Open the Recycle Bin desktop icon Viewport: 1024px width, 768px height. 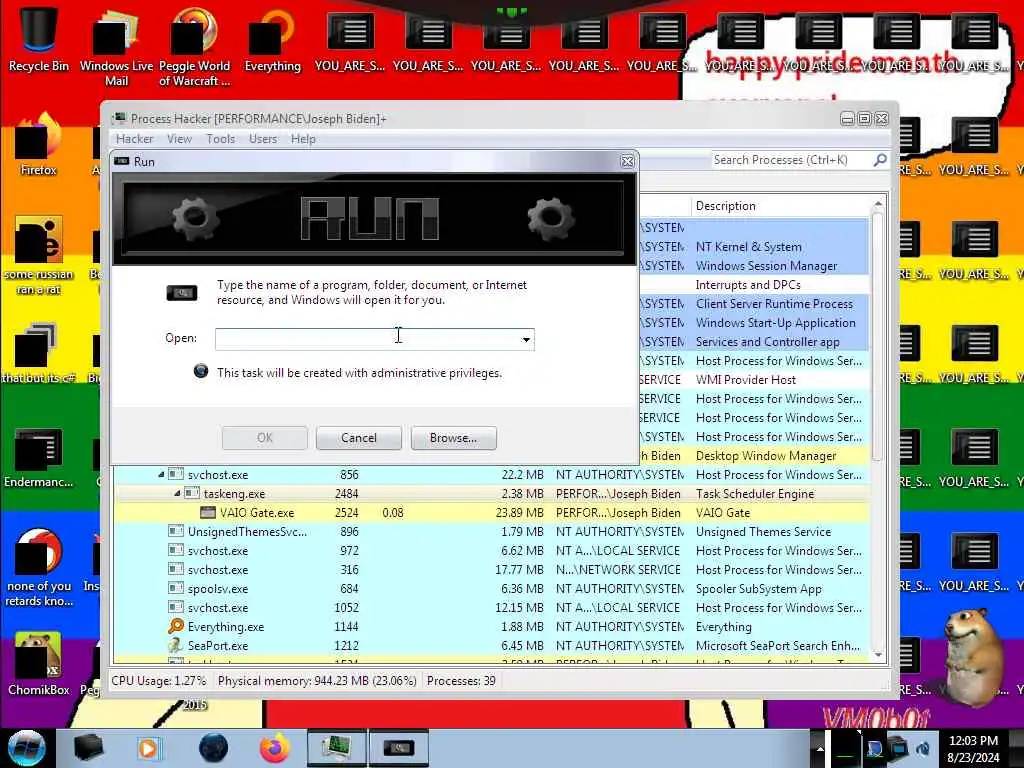pyautogui.click(x=39, y=39)
